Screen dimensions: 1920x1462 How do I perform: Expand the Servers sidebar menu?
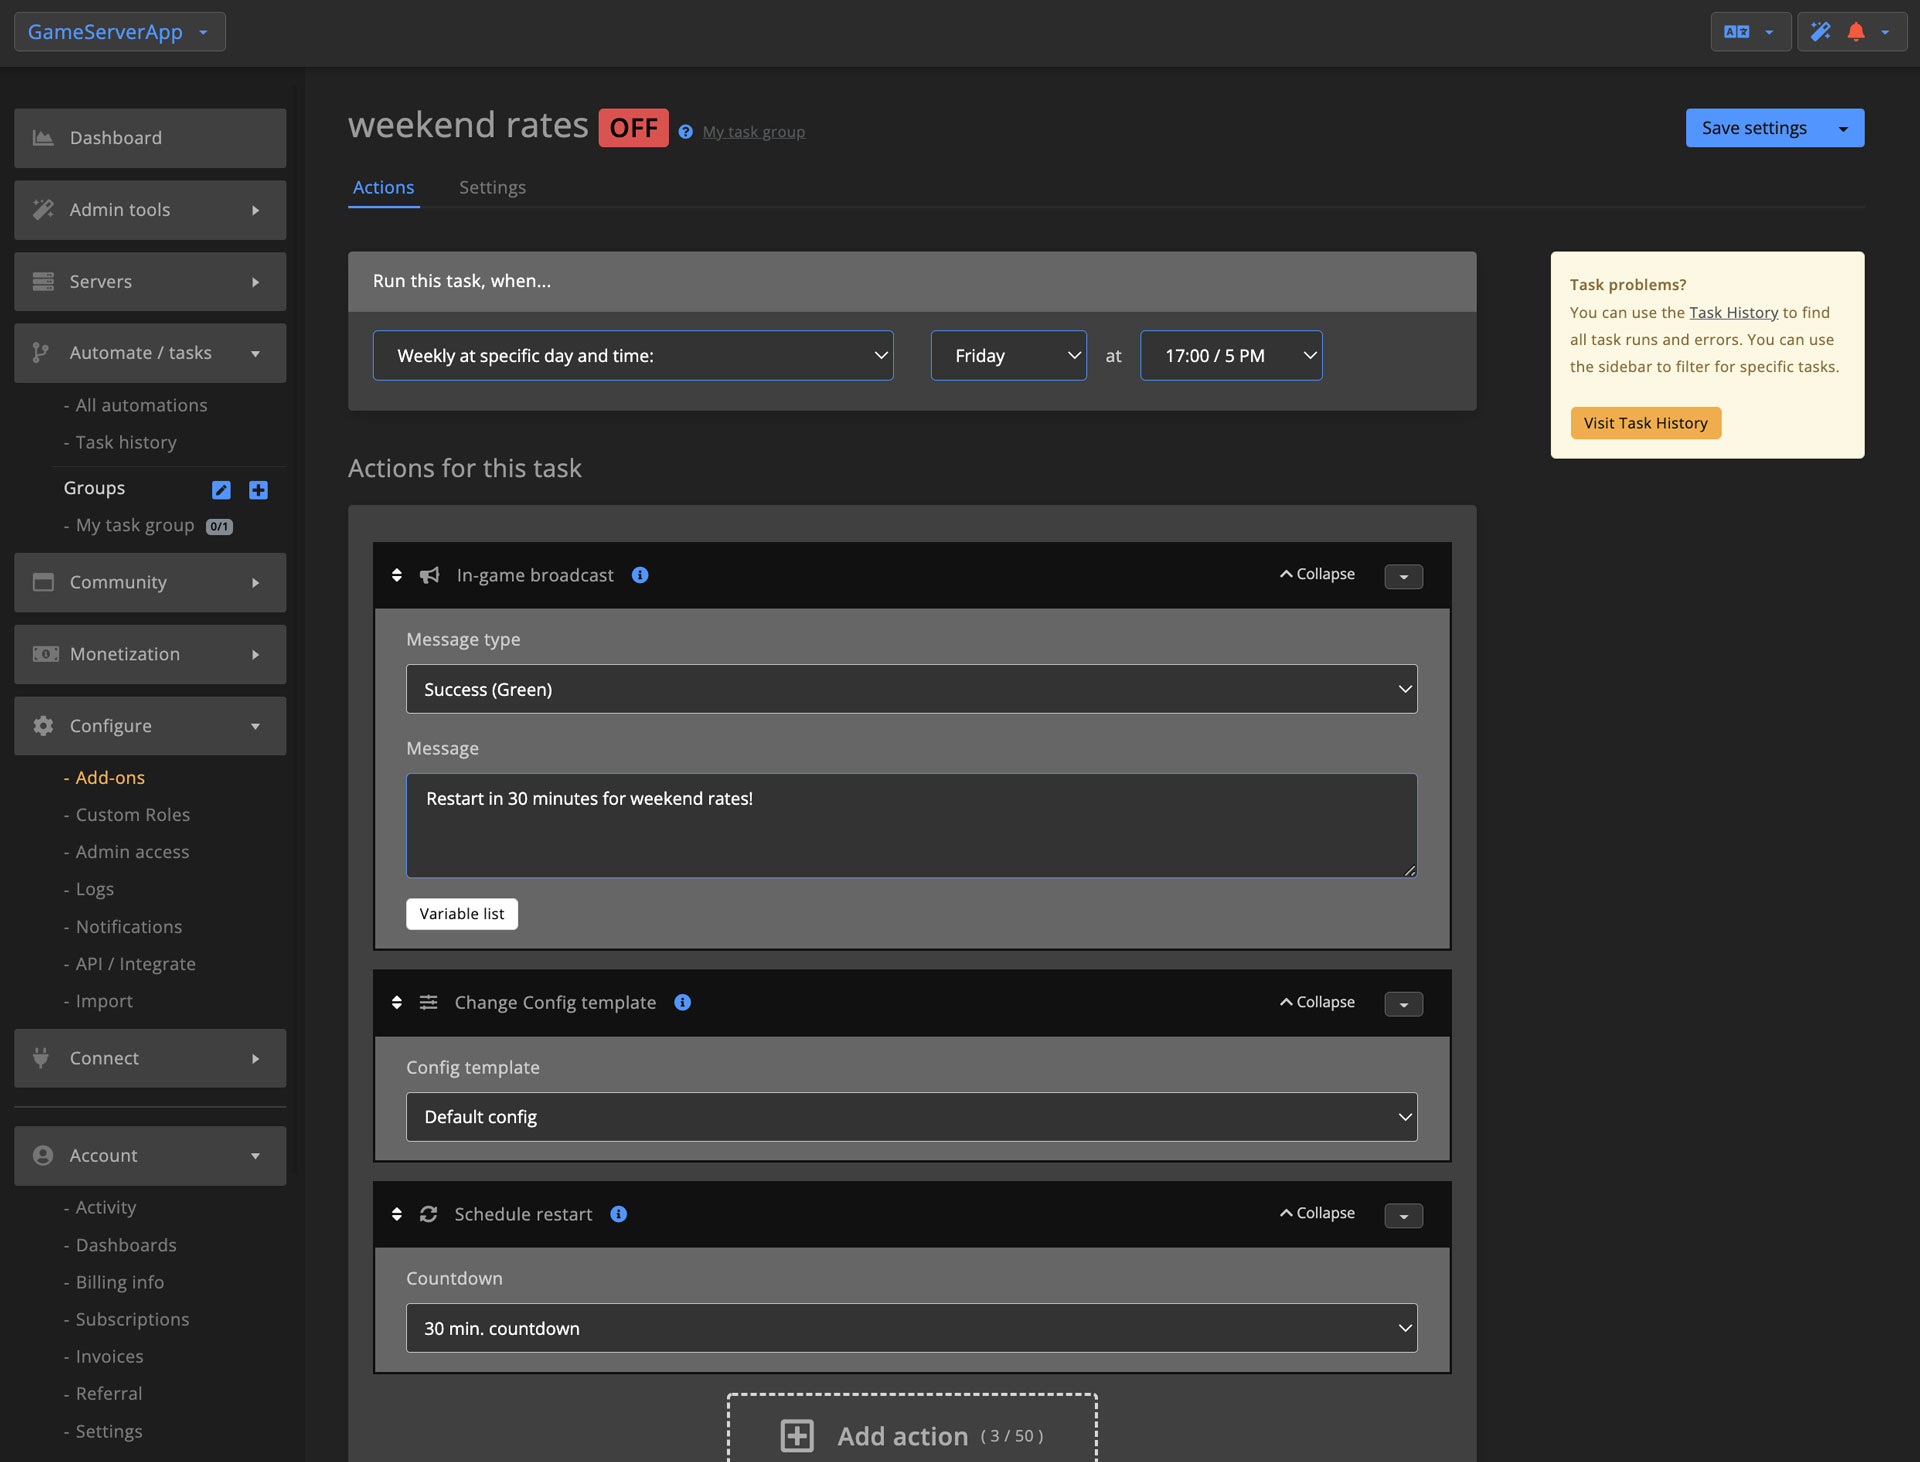150,282
